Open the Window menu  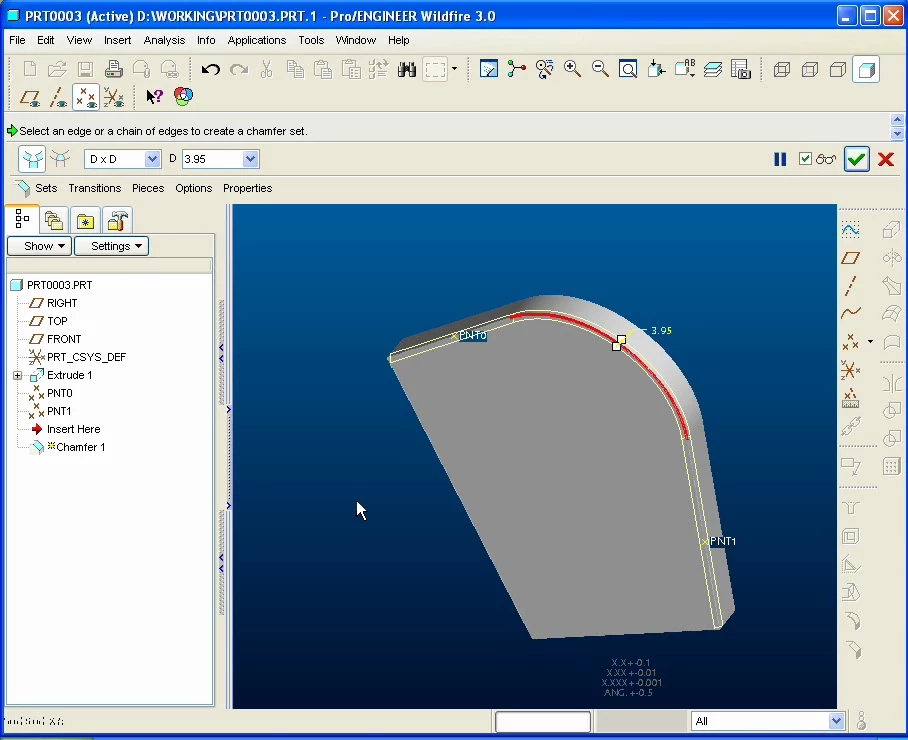click(x=356, y=40)
